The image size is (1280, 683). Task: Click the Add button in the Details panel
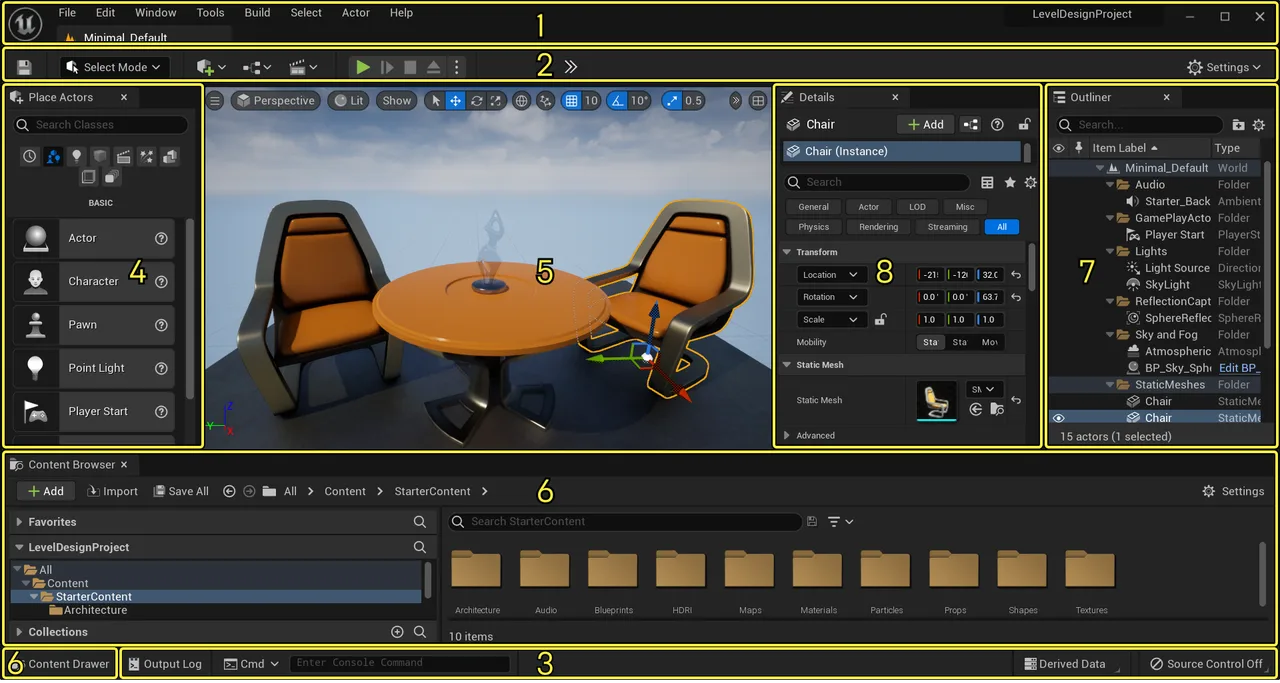click(925, 125)
